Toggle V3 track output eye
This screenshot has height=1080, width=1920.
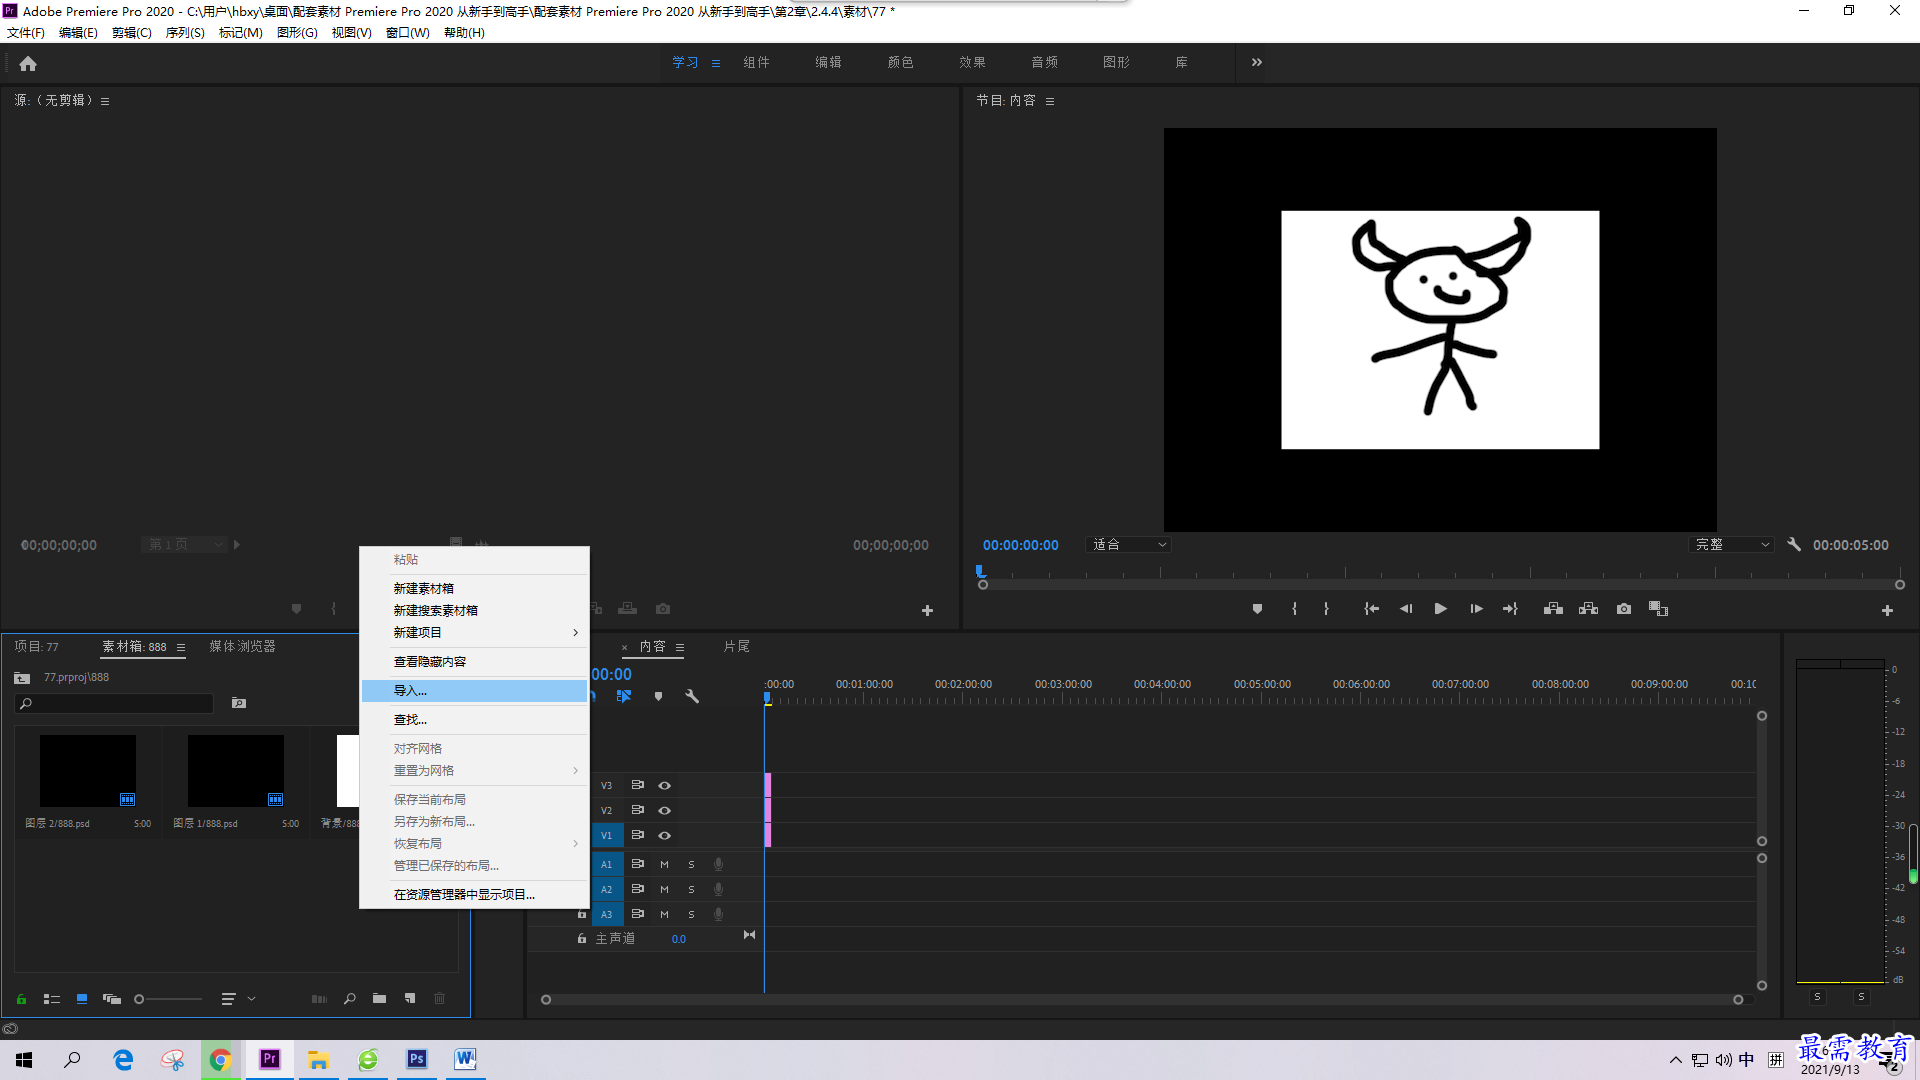click(x=664, y=786)
